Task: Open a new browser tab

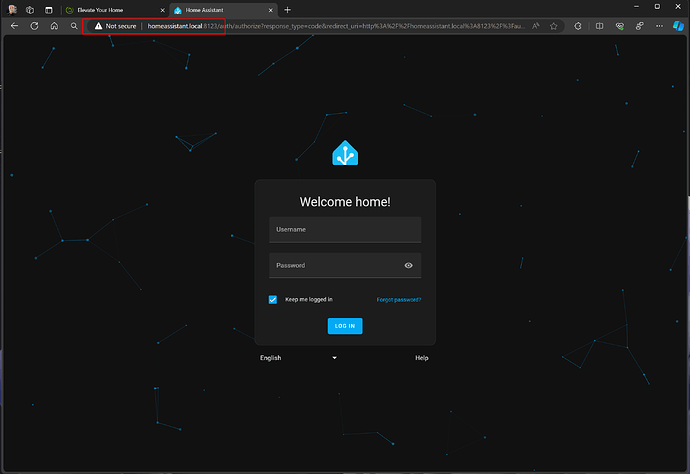Action: 288,9
